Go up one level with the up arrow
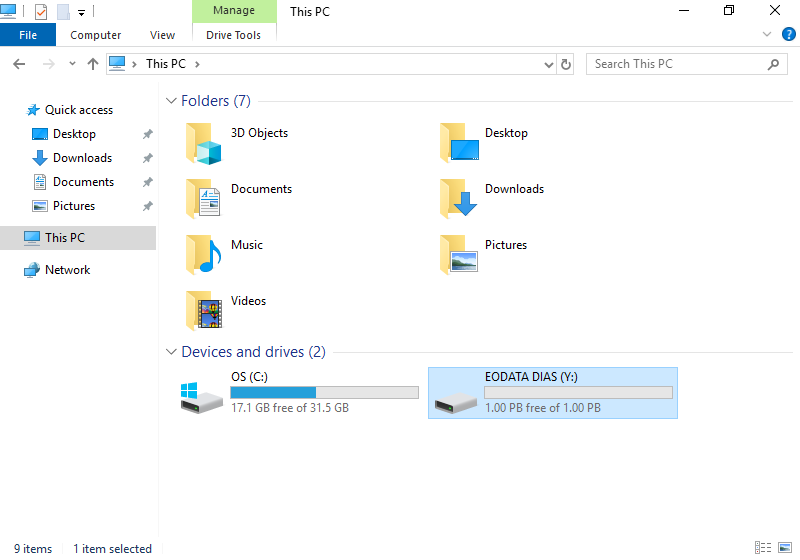800x560 pixels. [x=92, y=64]
